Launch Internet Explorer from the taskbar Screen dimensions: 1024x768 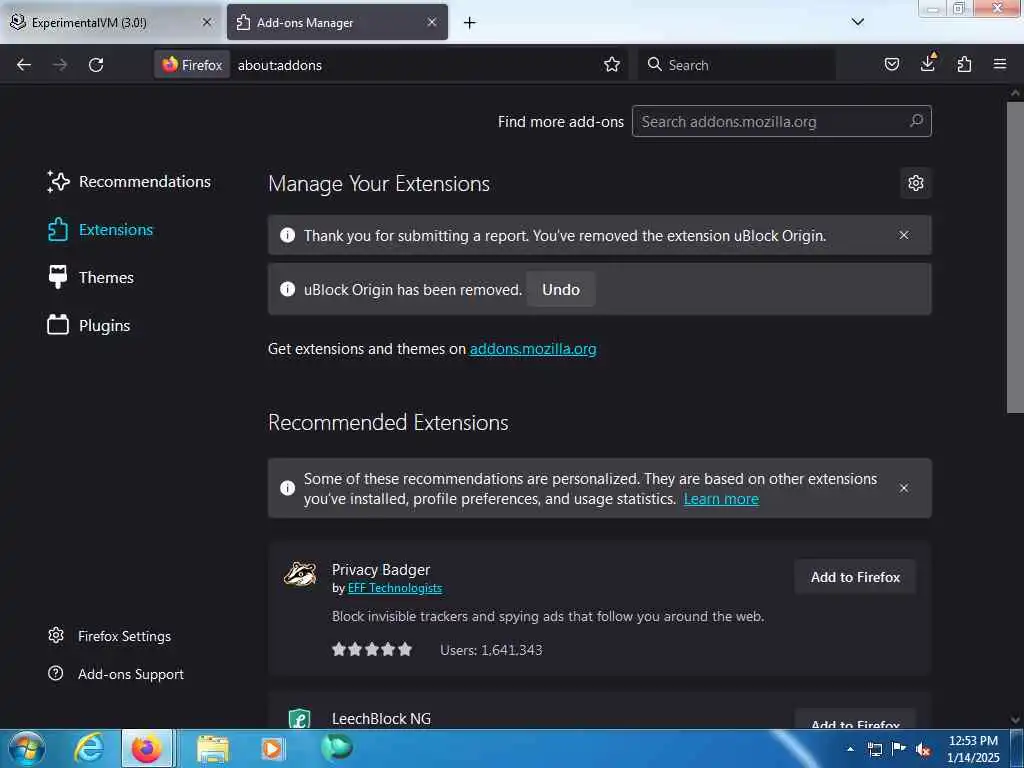[88, 748]
